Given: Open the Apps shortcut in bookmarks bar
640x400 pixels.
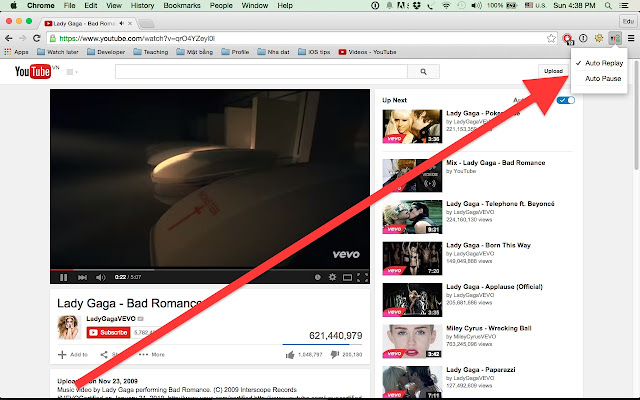Looking at the screenshot, I should point(16,52).
